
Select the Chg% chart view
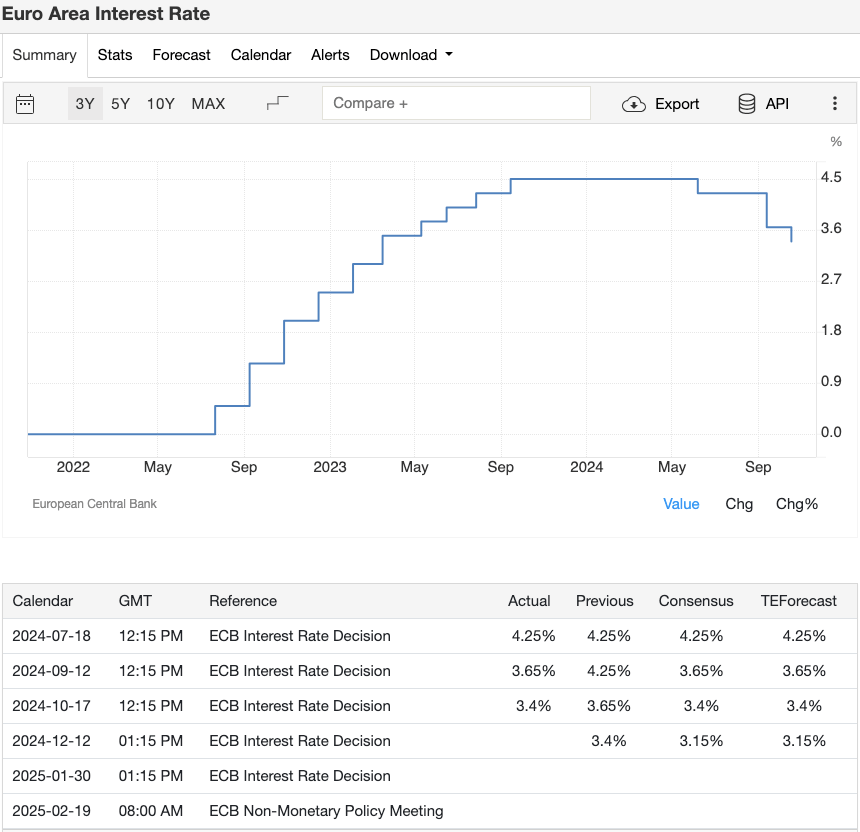tap(796, 504)
